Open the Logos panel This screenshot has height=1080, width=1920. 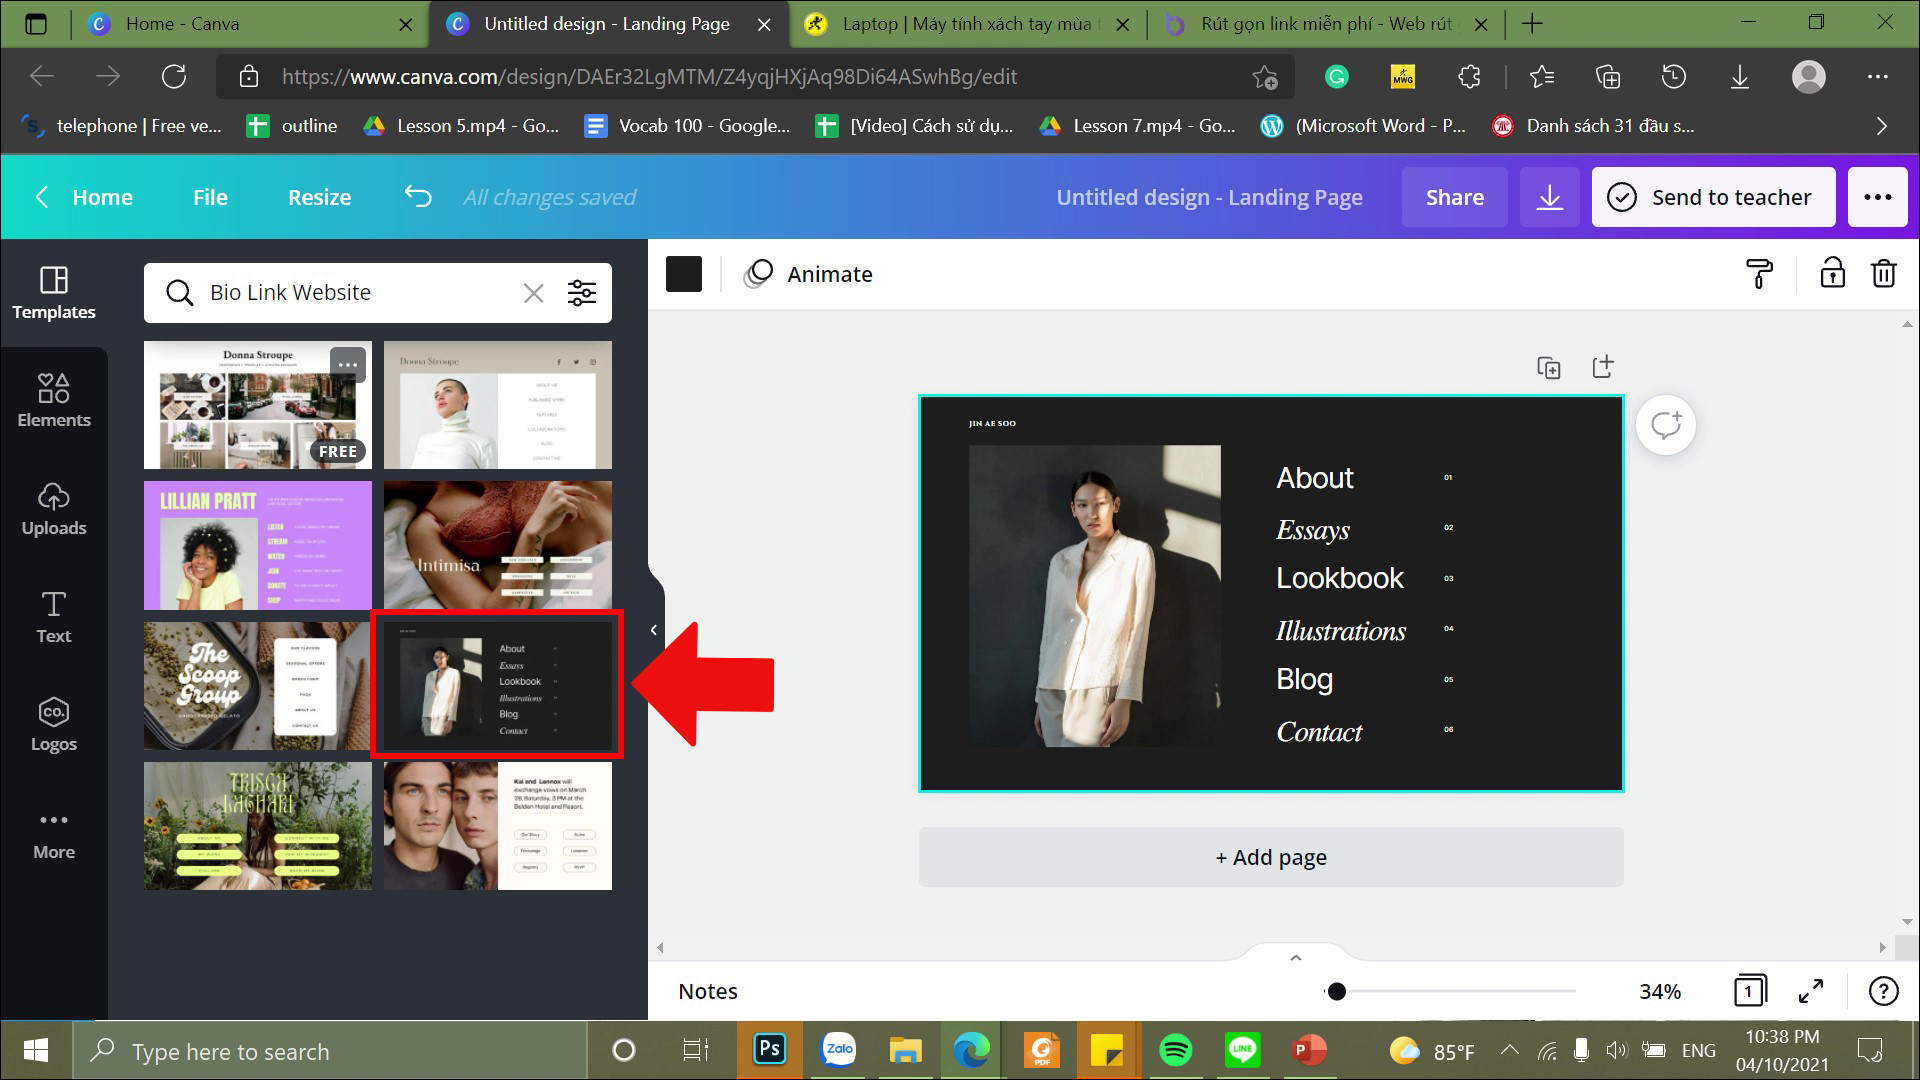(54, 724)
